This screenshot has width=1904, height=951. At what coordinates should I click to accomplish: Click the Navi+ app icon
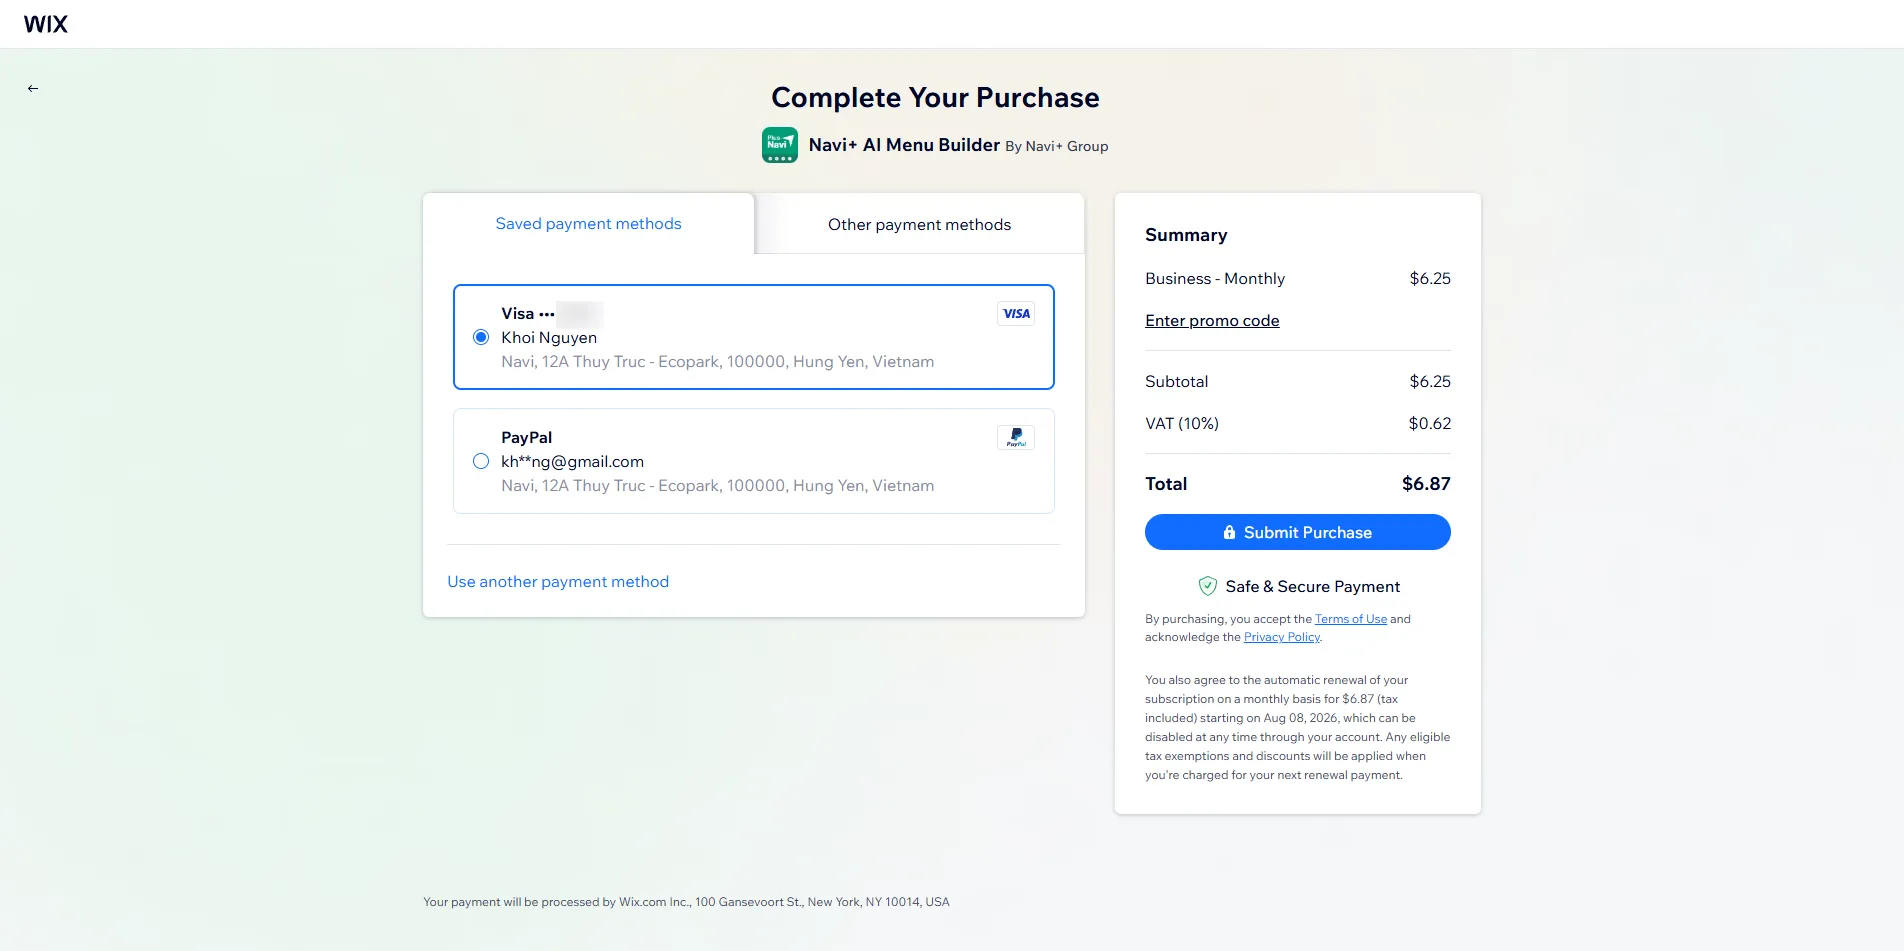pos(780,145)
